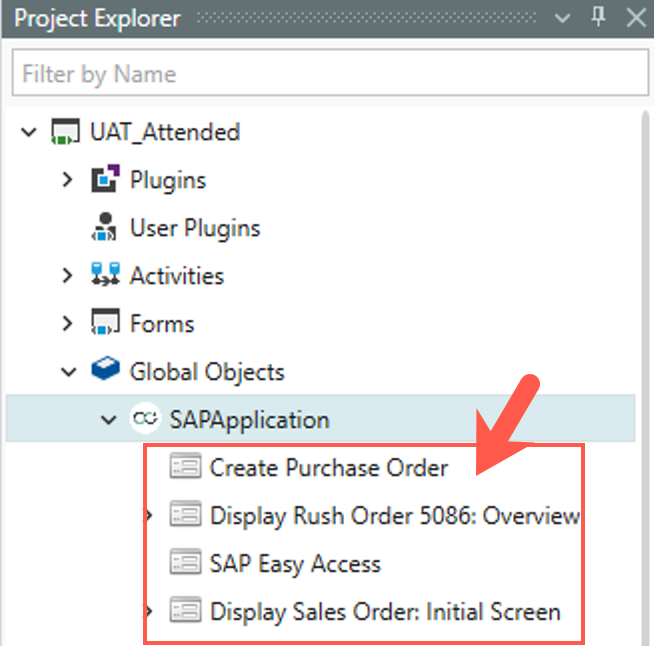654x646 pixels.
Task: Expand the Activities node
Action: tap(67, 275)
